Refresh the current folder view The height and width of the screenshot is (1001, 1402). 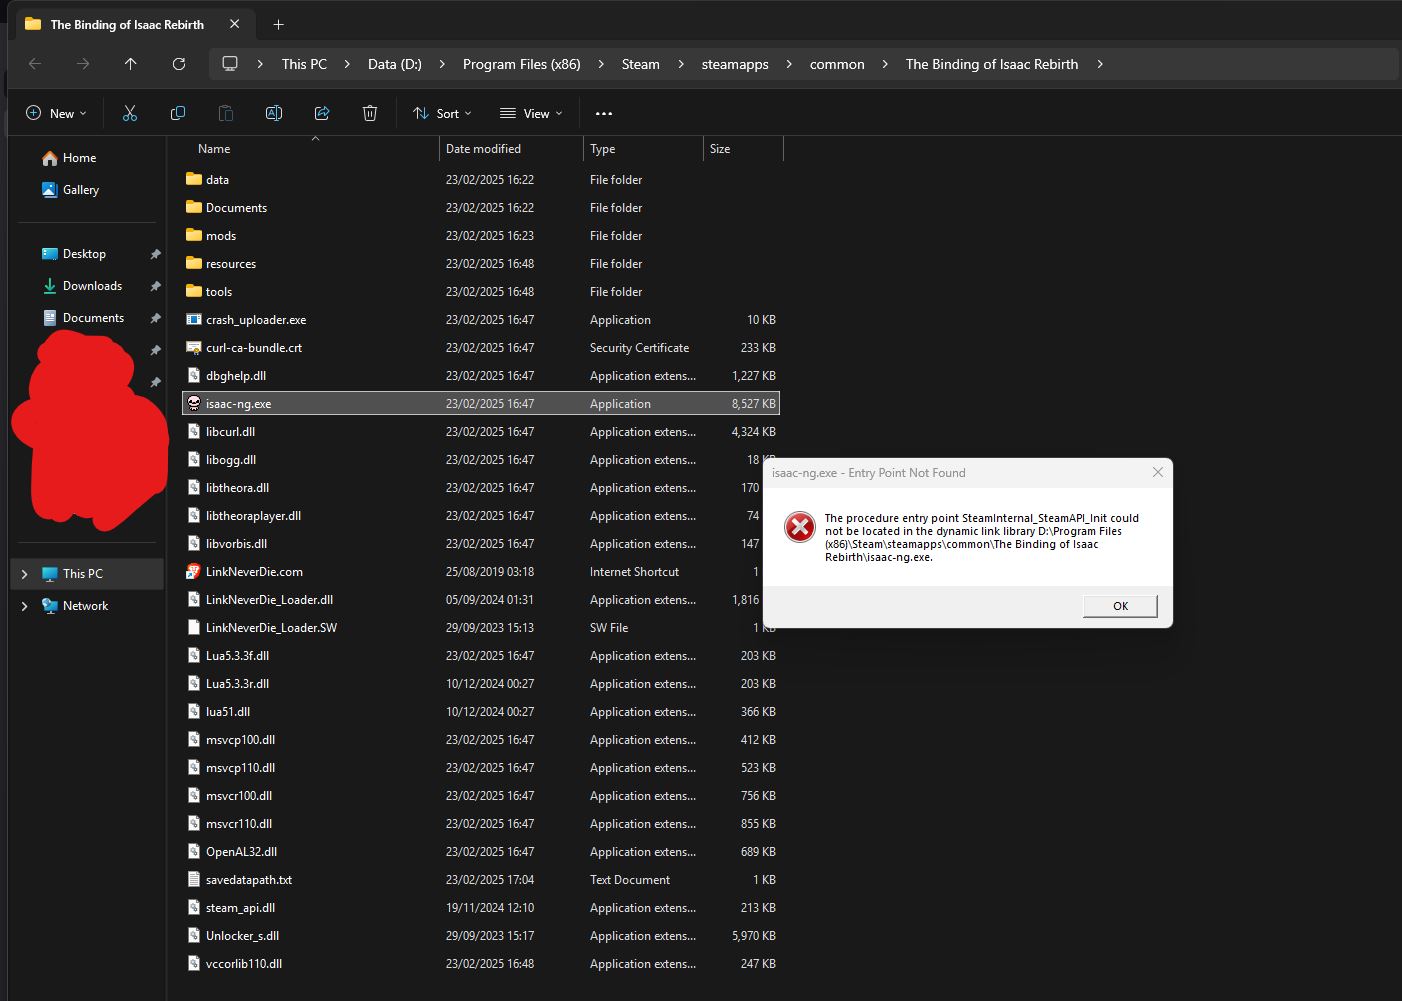[179, 64]
